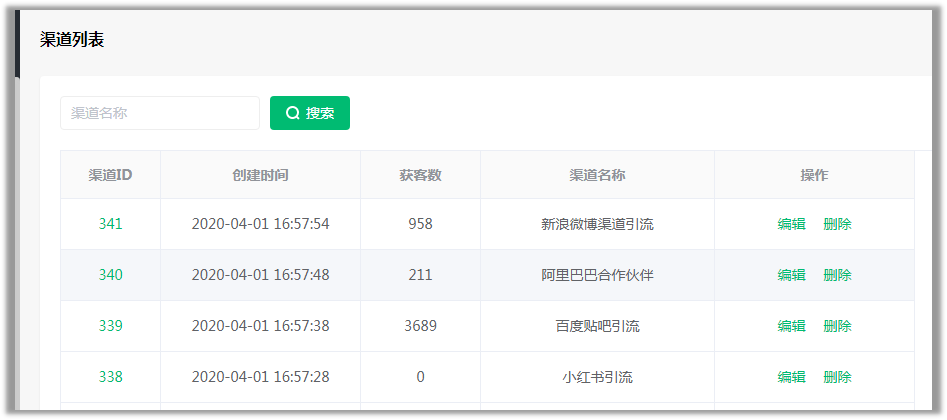Select the 新浪微博渠道引流 name cell
Viewport: 947px width, 420px height.
[x=597, y=224]
